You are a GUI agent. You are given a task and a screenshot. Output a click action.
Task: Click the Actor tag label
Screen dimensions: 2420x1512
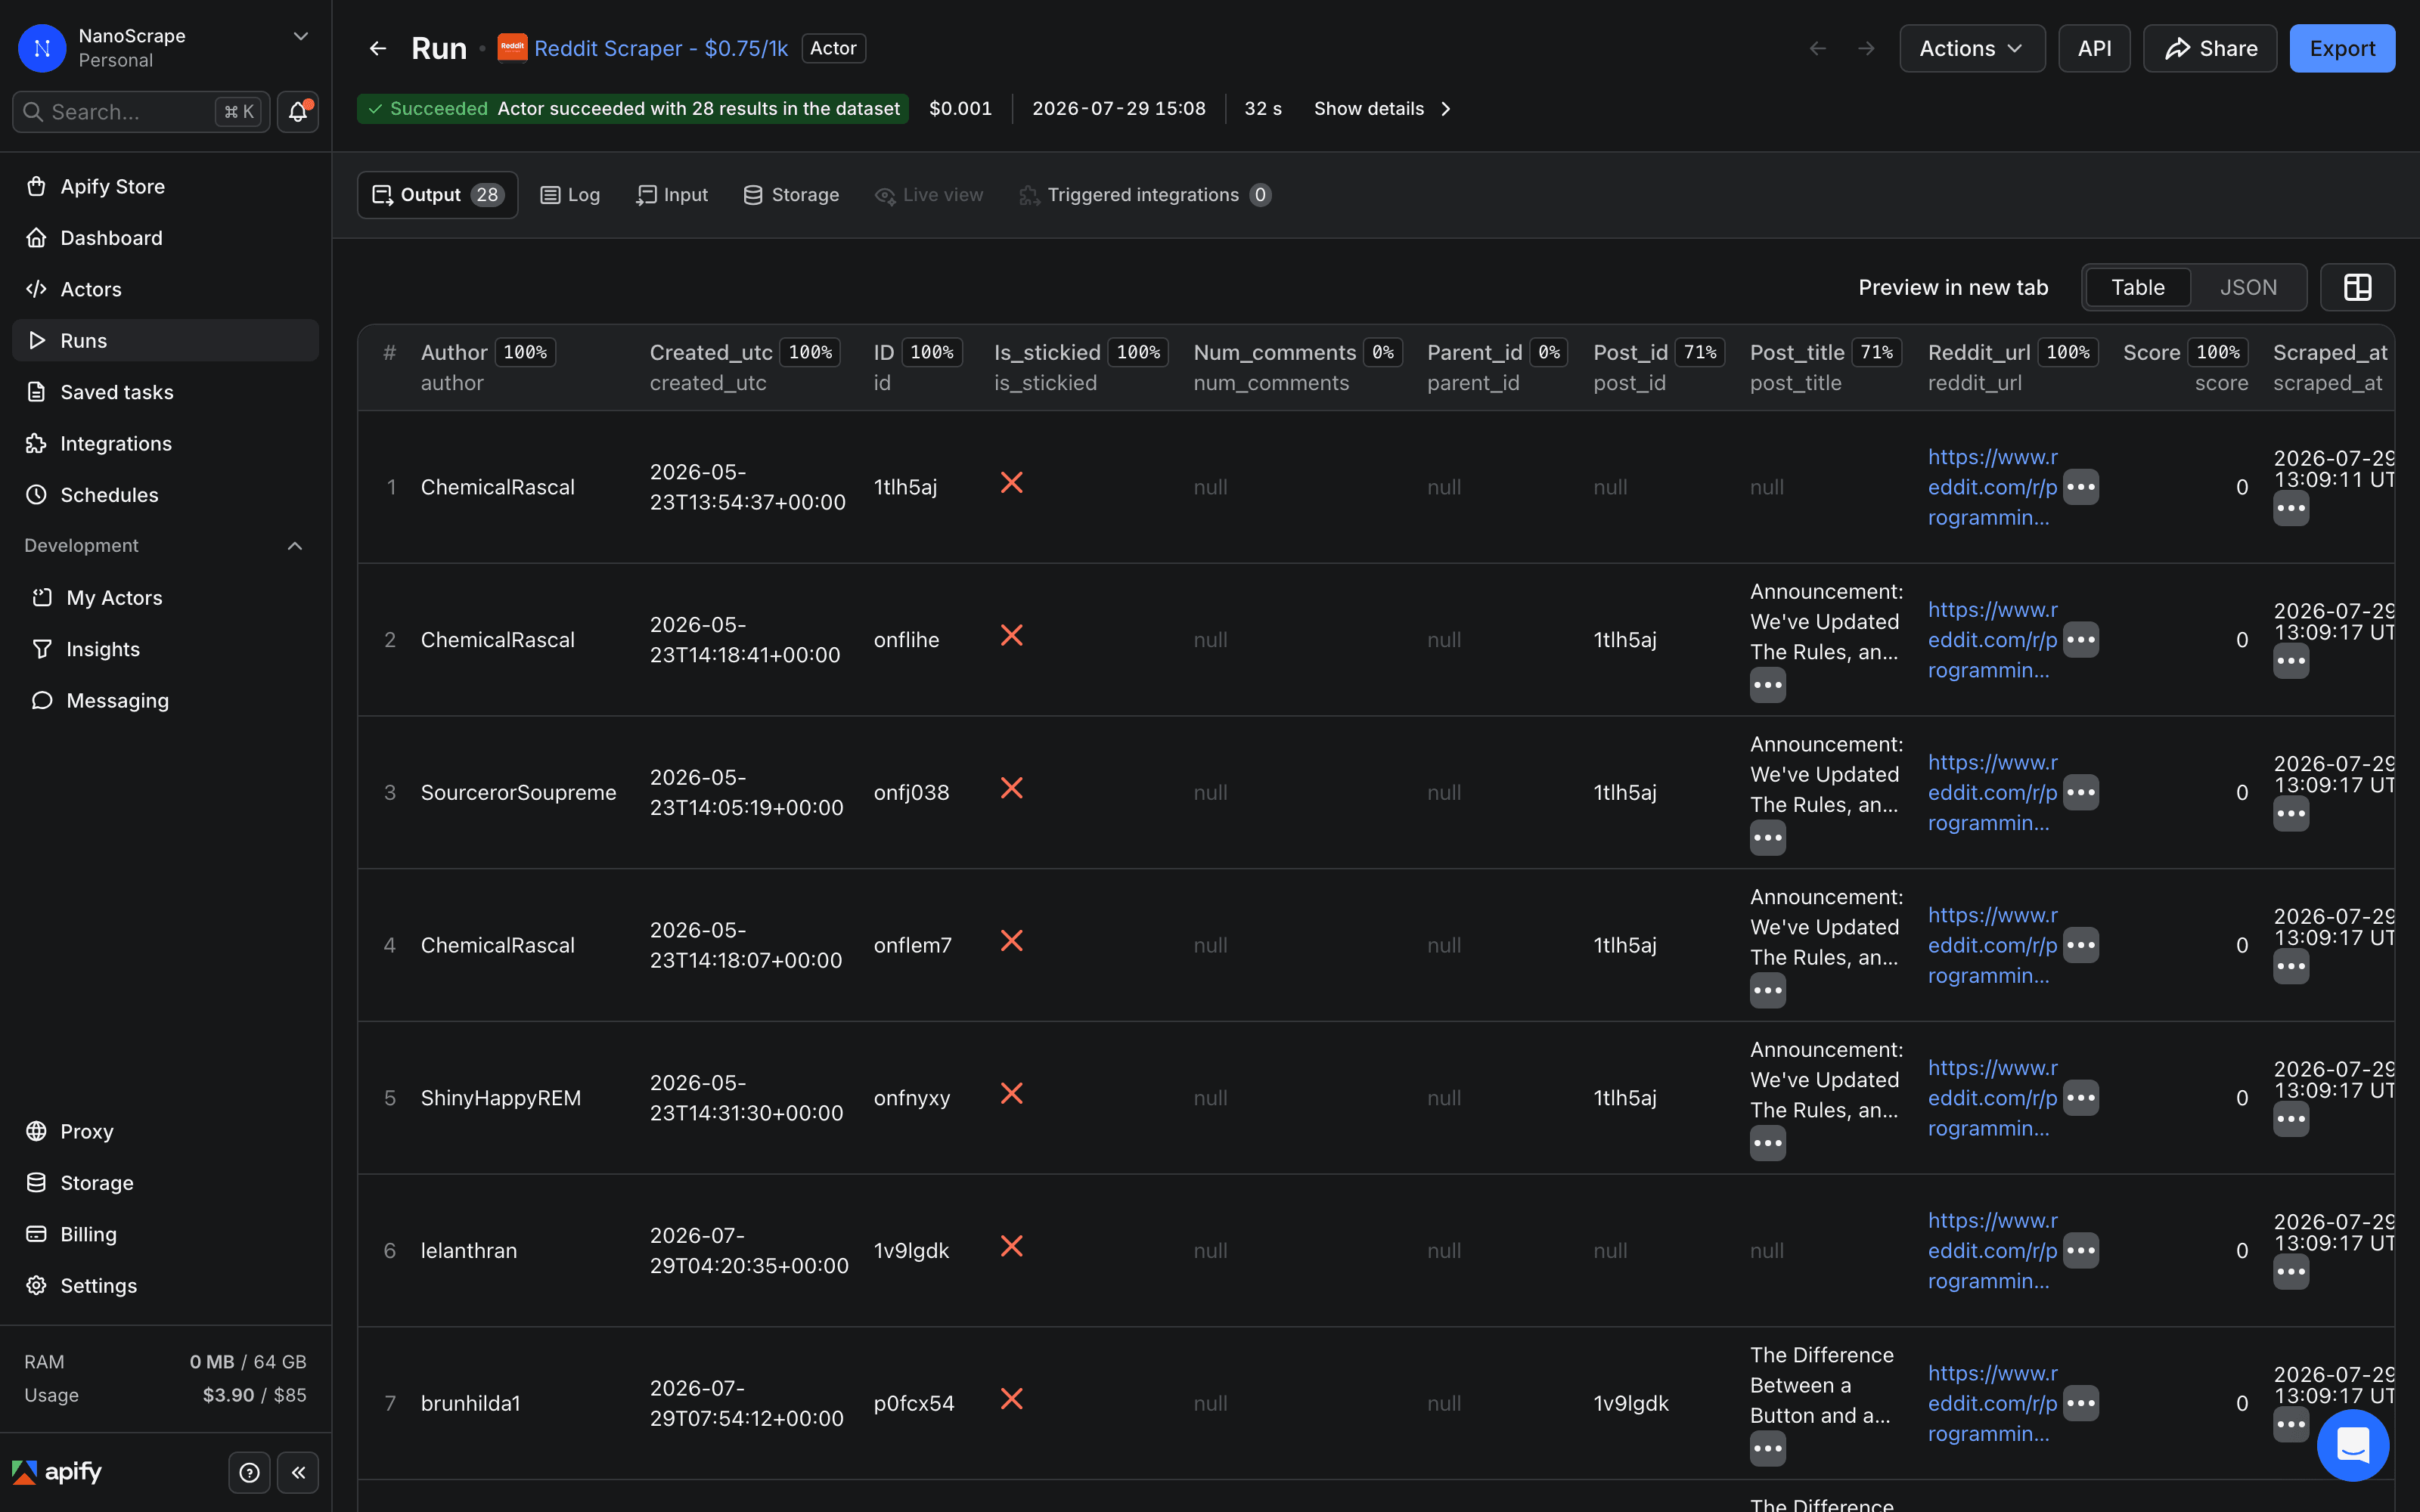point(833,48)
